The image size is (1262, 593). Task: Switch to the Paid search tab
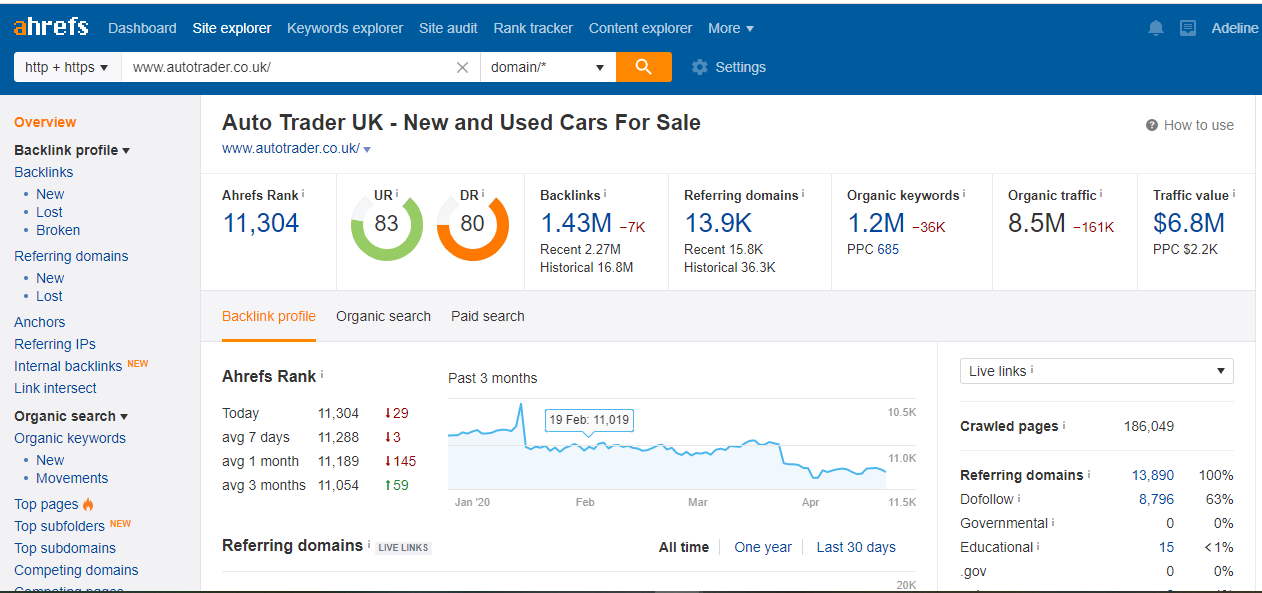coord(488,316)
